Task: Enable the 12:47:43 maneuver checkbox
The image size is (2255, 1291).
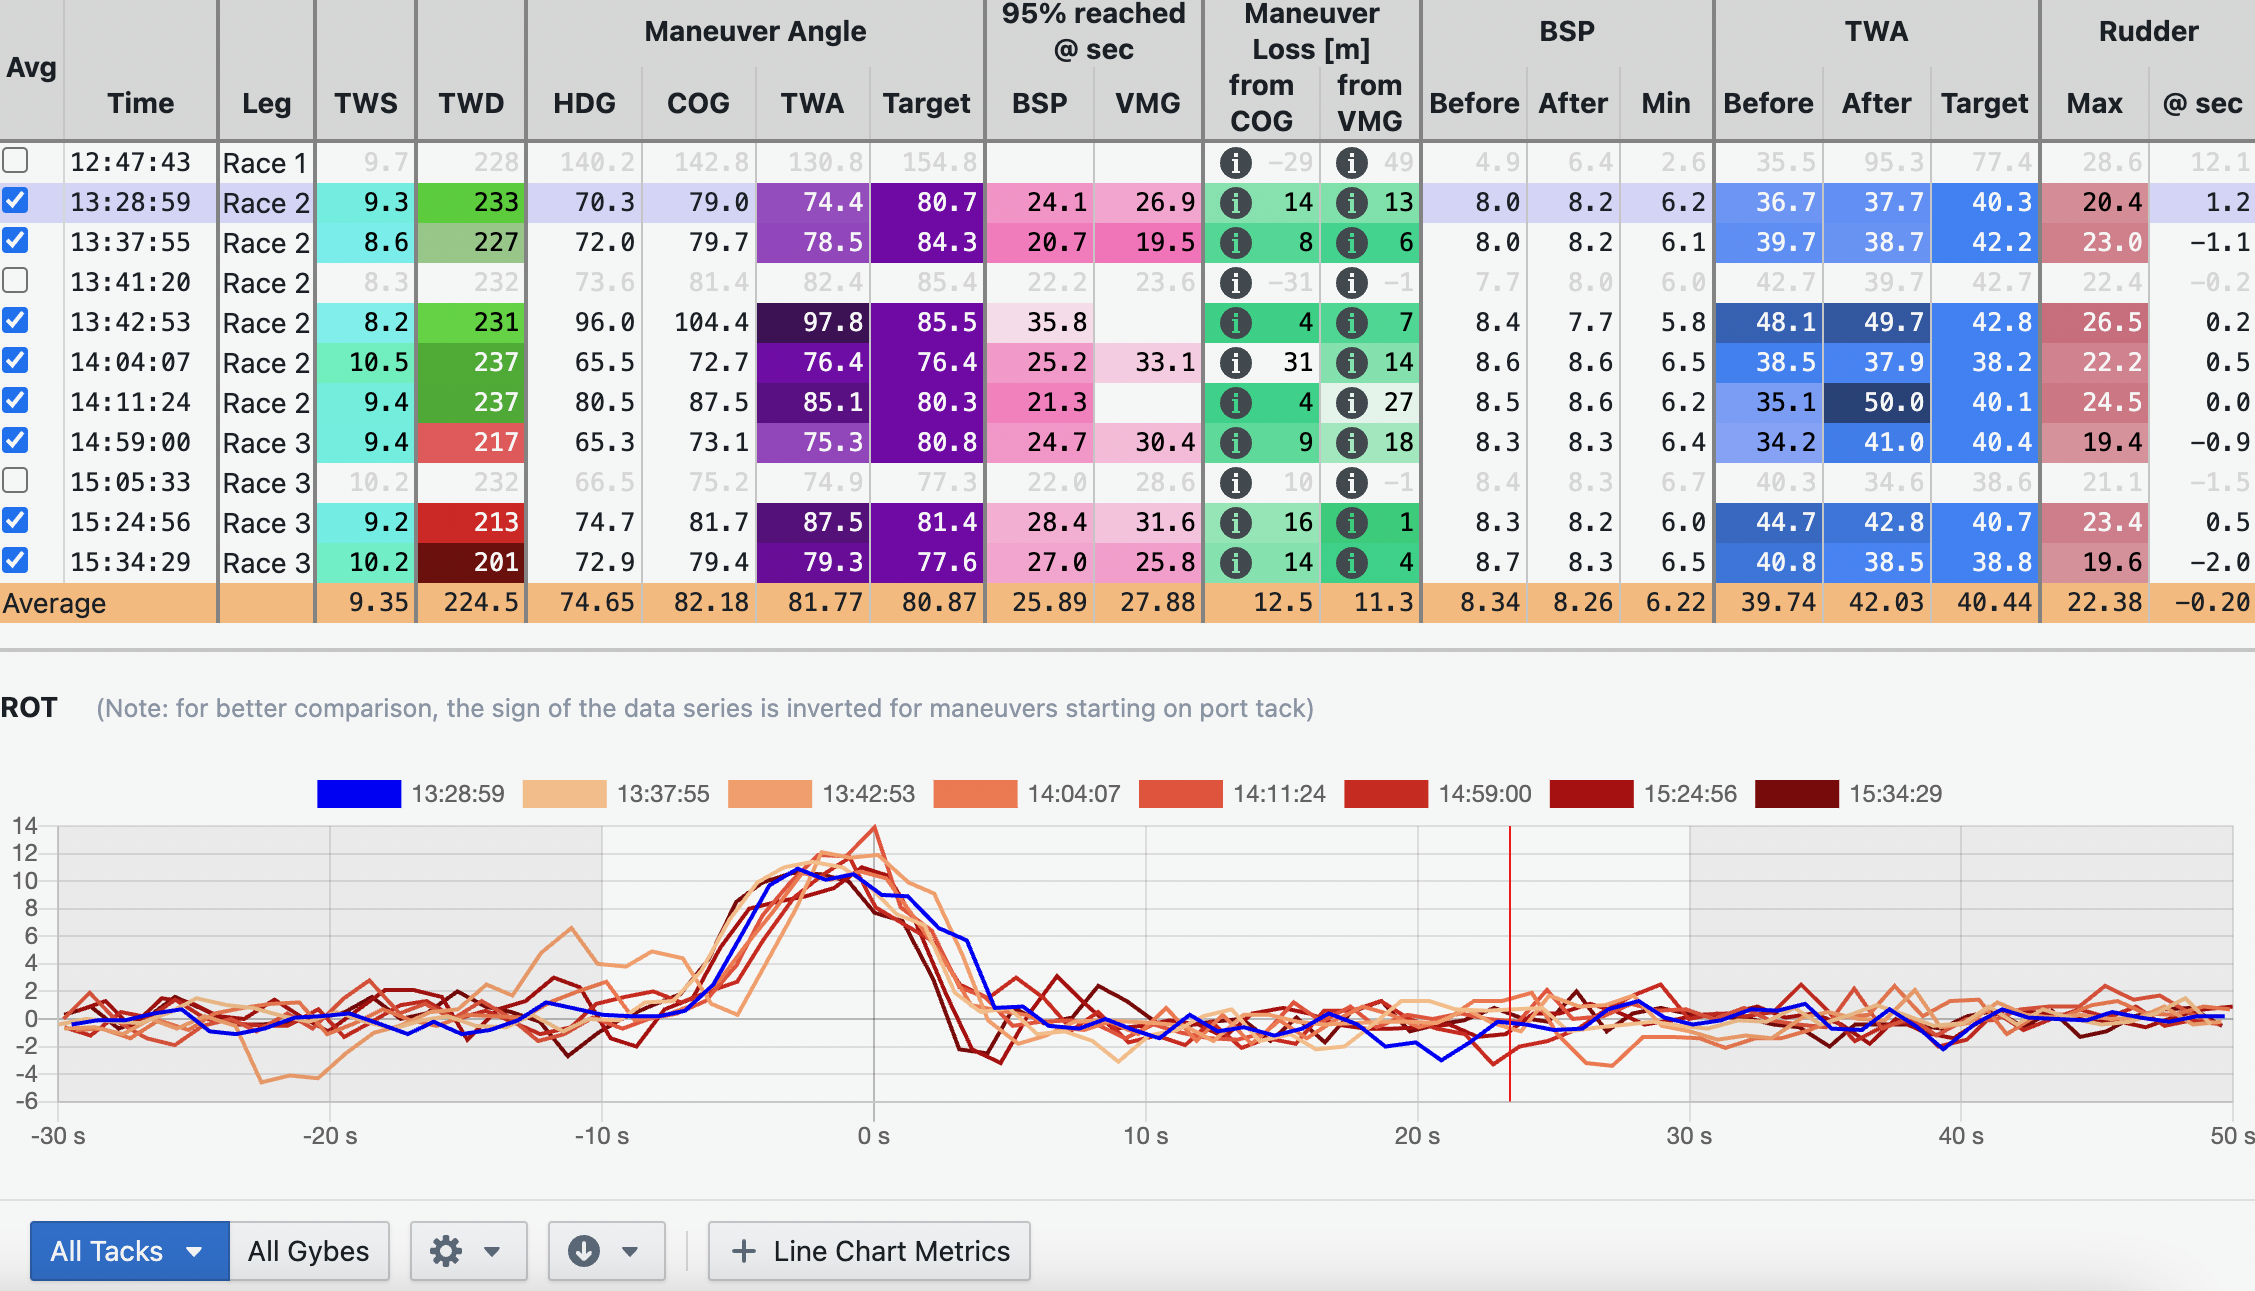Action: tap(15, 160)
